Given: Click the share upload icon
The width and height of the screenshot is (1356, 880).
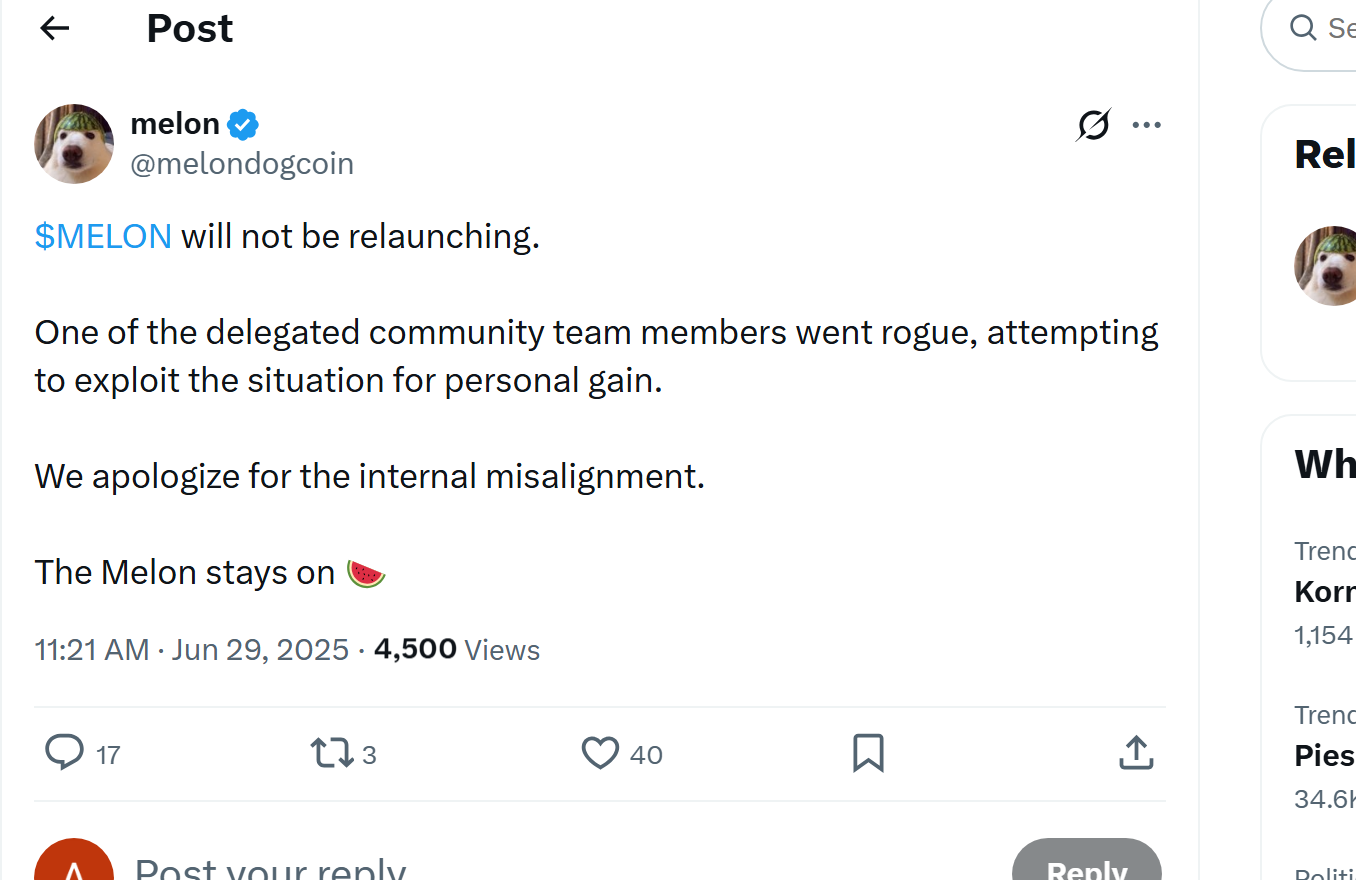Looking at the screenshot, I should [x=1136, y=753].
